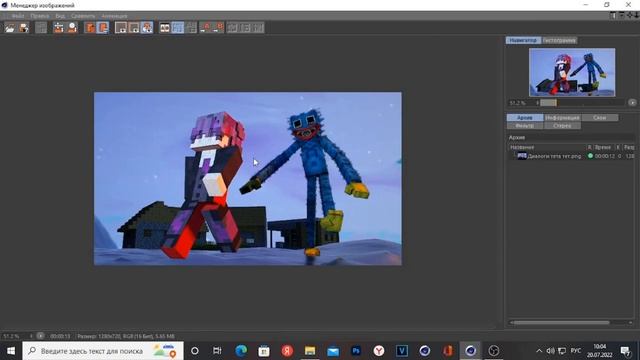Image resolution: width=640 pixels, height=360 pixels.
Task: Click the navigator preview thumbnail
Action: [572, 72]
